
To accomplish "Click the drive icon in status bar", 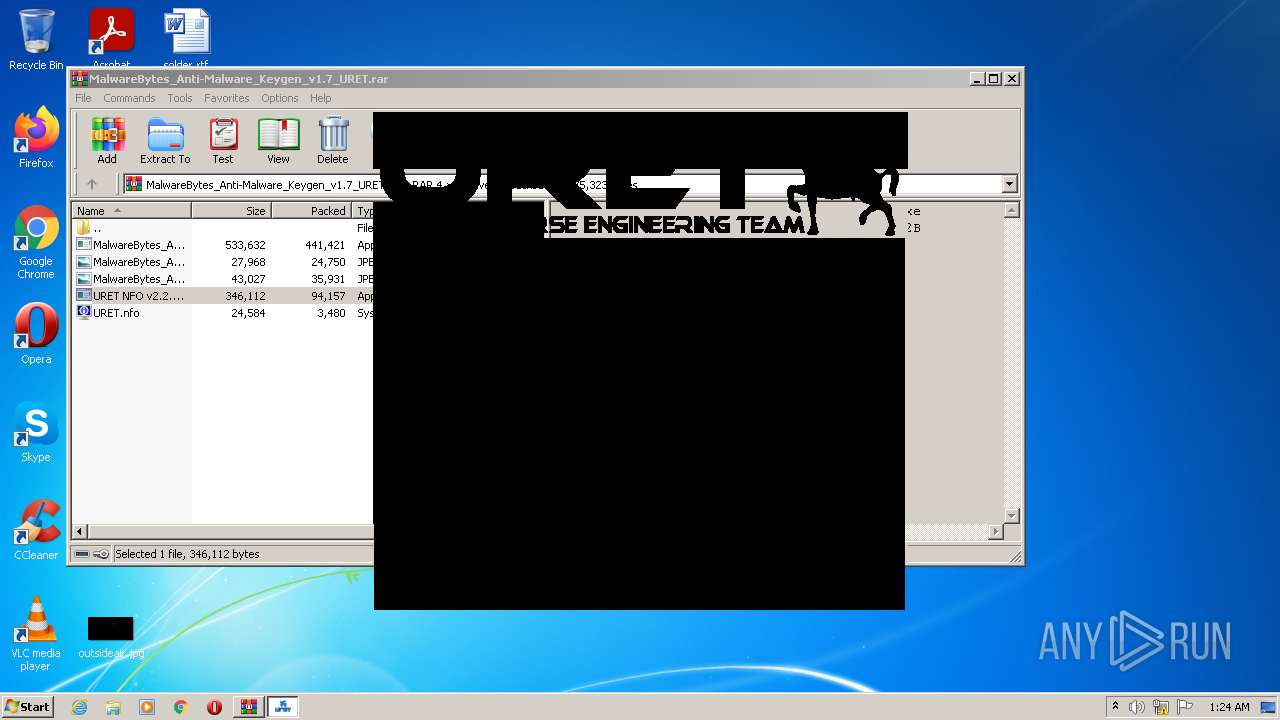I will [82, 554].
